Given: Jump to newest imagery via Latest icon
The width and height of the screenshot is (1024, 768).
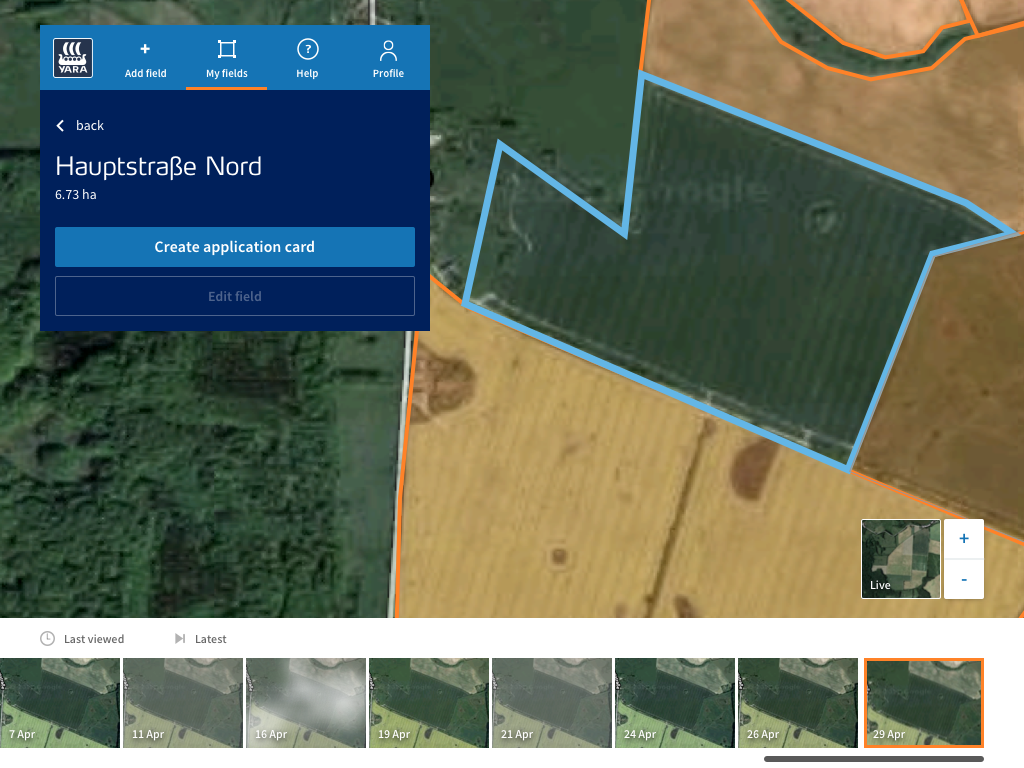Looking at the screenshot, I should [x=181, y=638].
